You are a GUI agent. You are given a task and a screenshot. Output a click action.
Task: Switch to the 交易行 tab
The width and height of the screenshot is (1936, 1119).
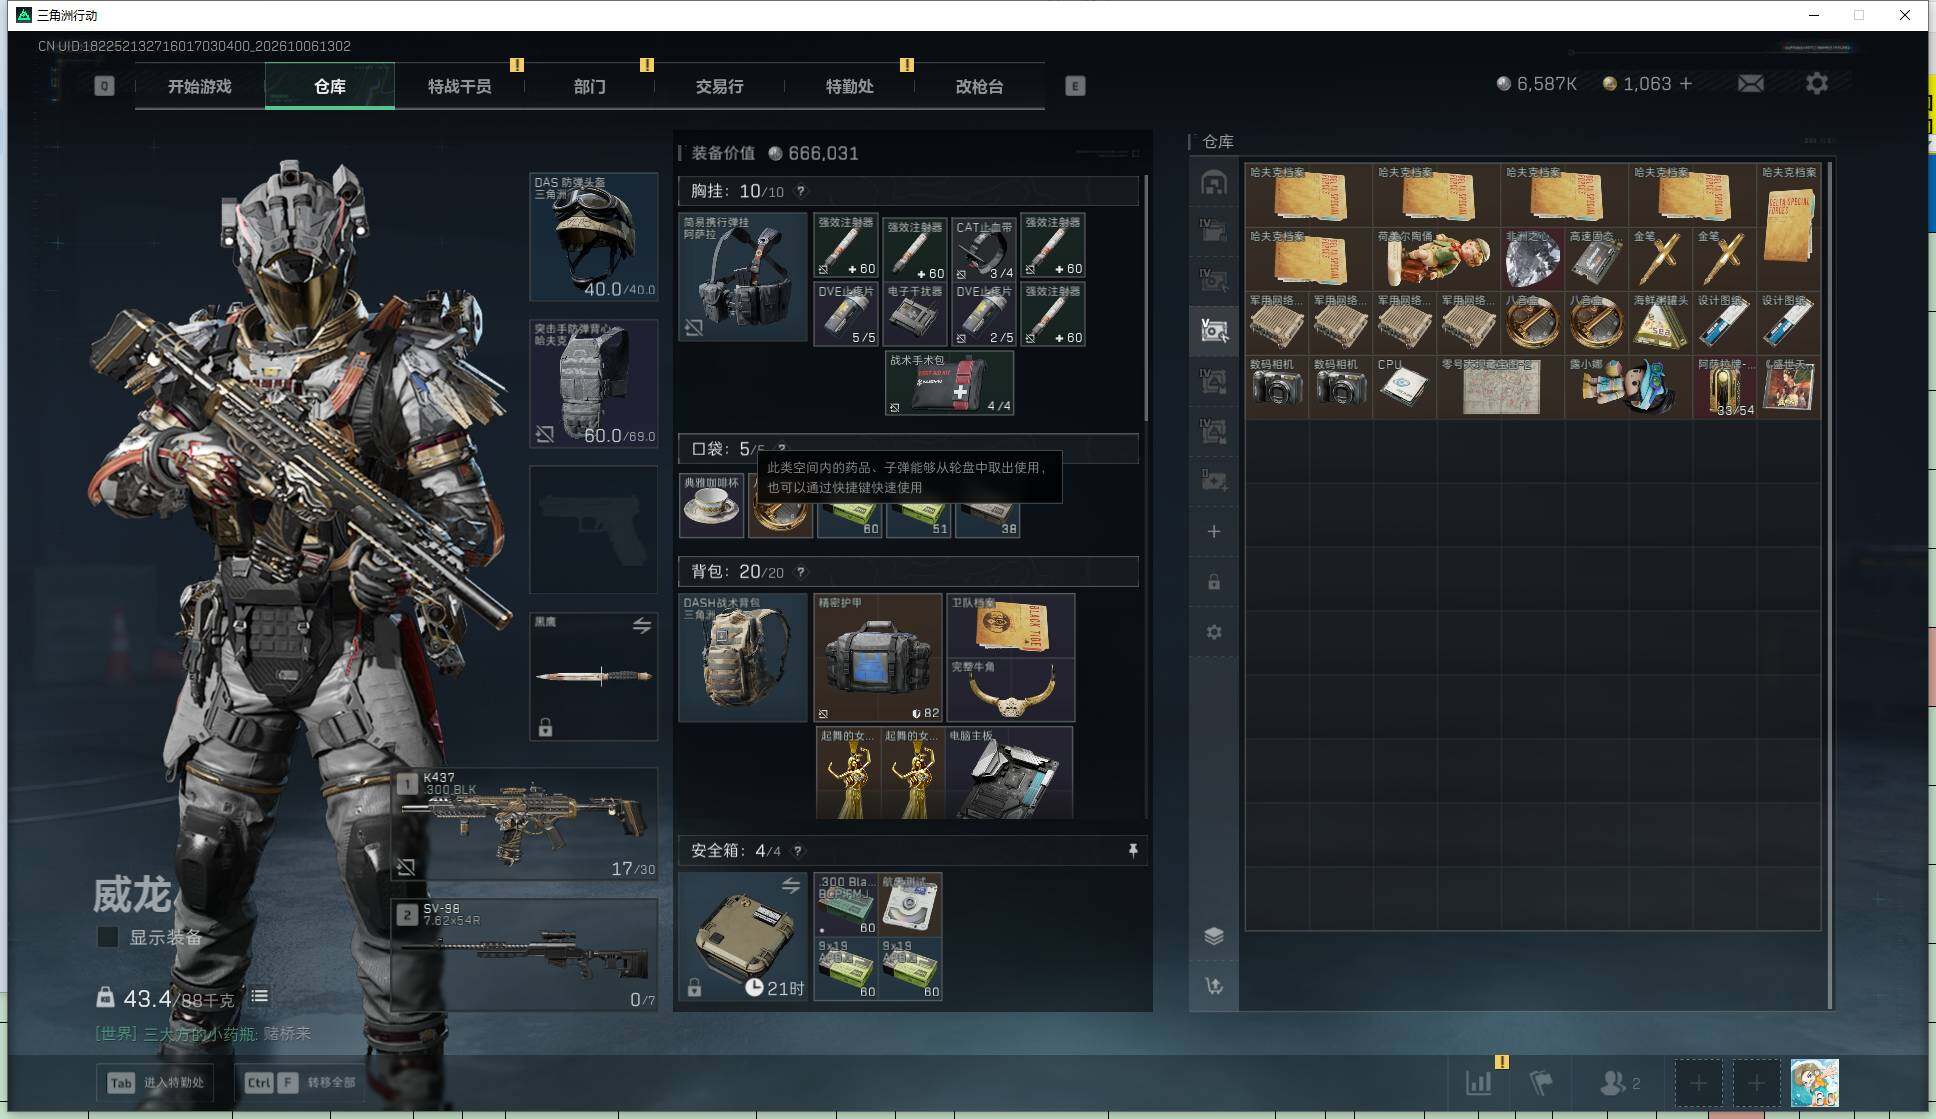coord(720,86)
